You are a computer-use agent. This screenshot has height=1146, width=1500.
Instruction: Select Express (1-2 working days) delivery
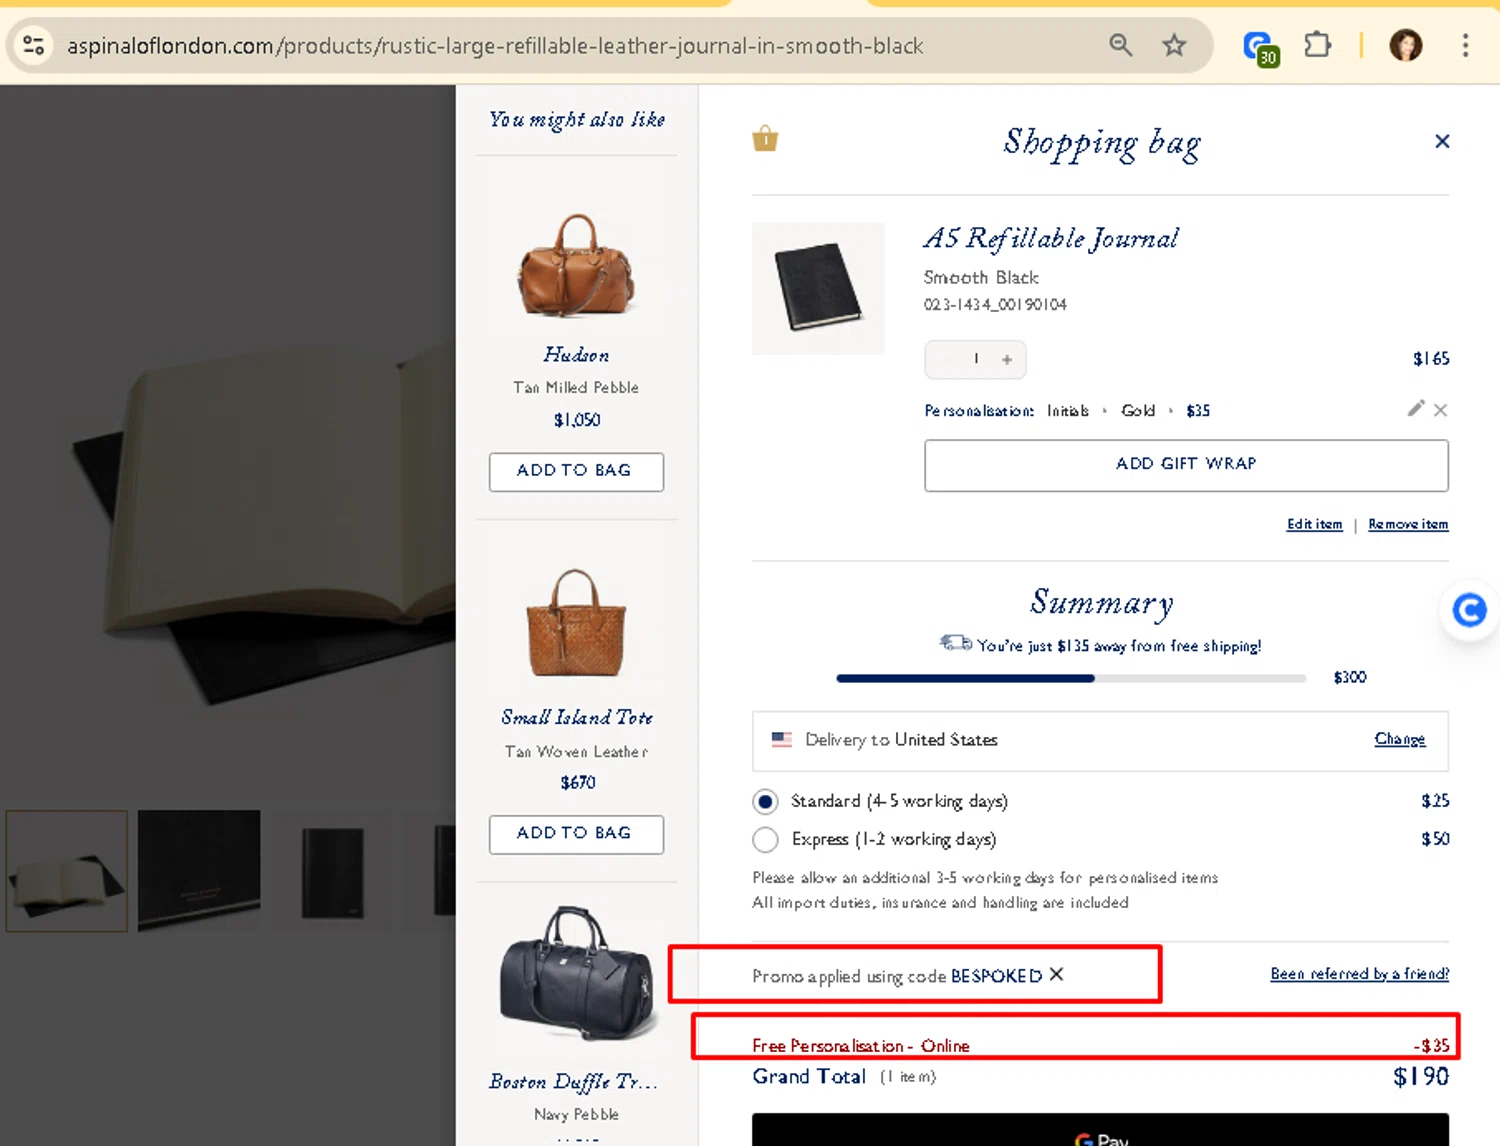765,839
